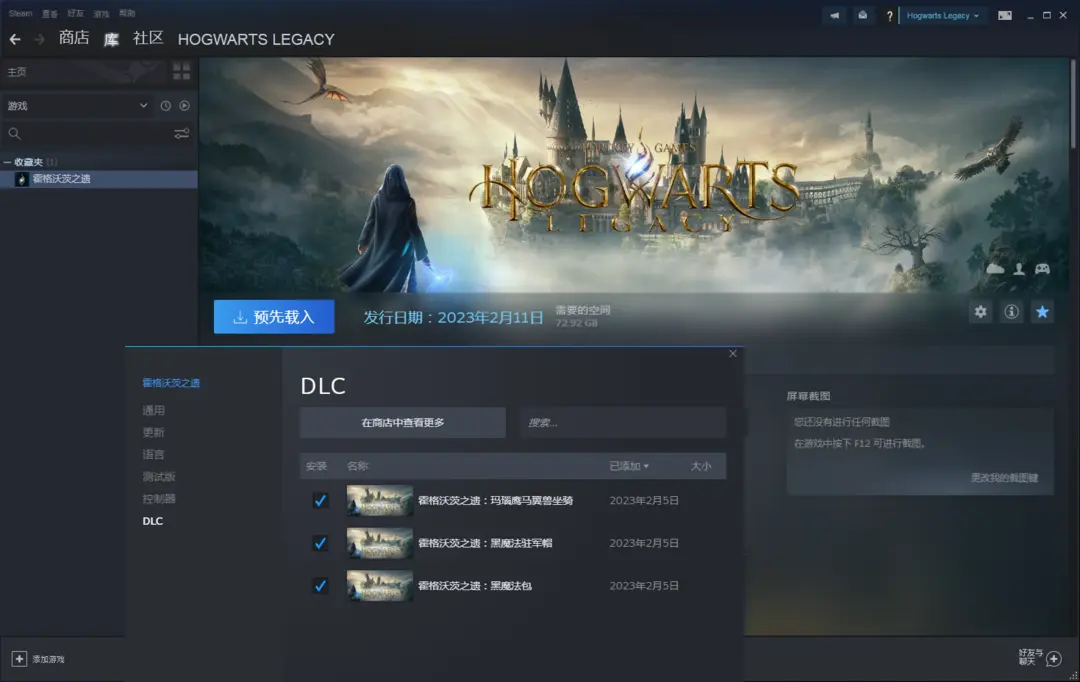The width and height of the screenshot is (1080, 682).
Task: Show game info panel
Action: (1011, 312)
